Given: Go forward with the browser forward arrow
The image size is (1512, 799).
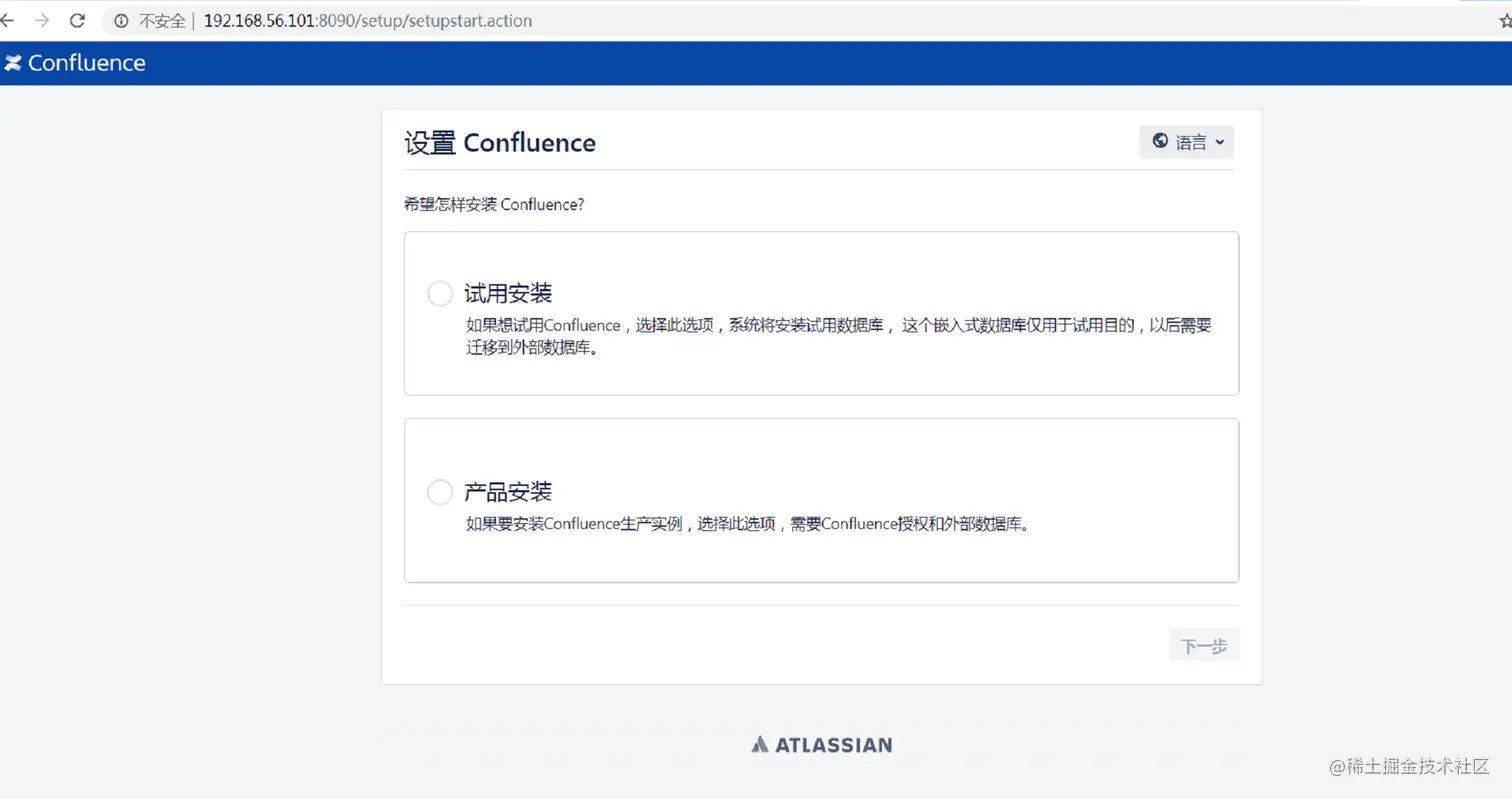Looking at the screenshot, I should pyautogui.click(x=41, y=20).
